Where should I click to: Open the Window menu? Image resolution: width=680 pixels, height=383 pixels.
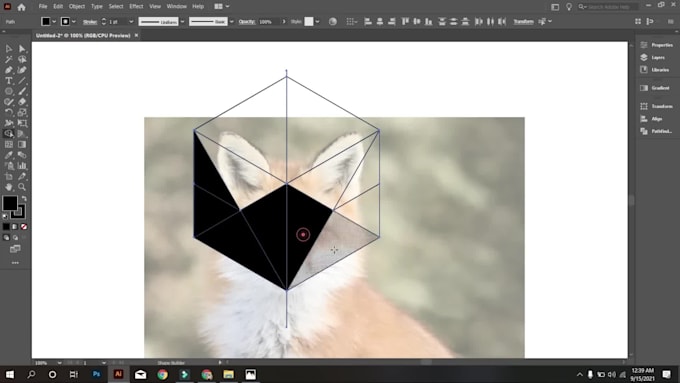point(177,7)
